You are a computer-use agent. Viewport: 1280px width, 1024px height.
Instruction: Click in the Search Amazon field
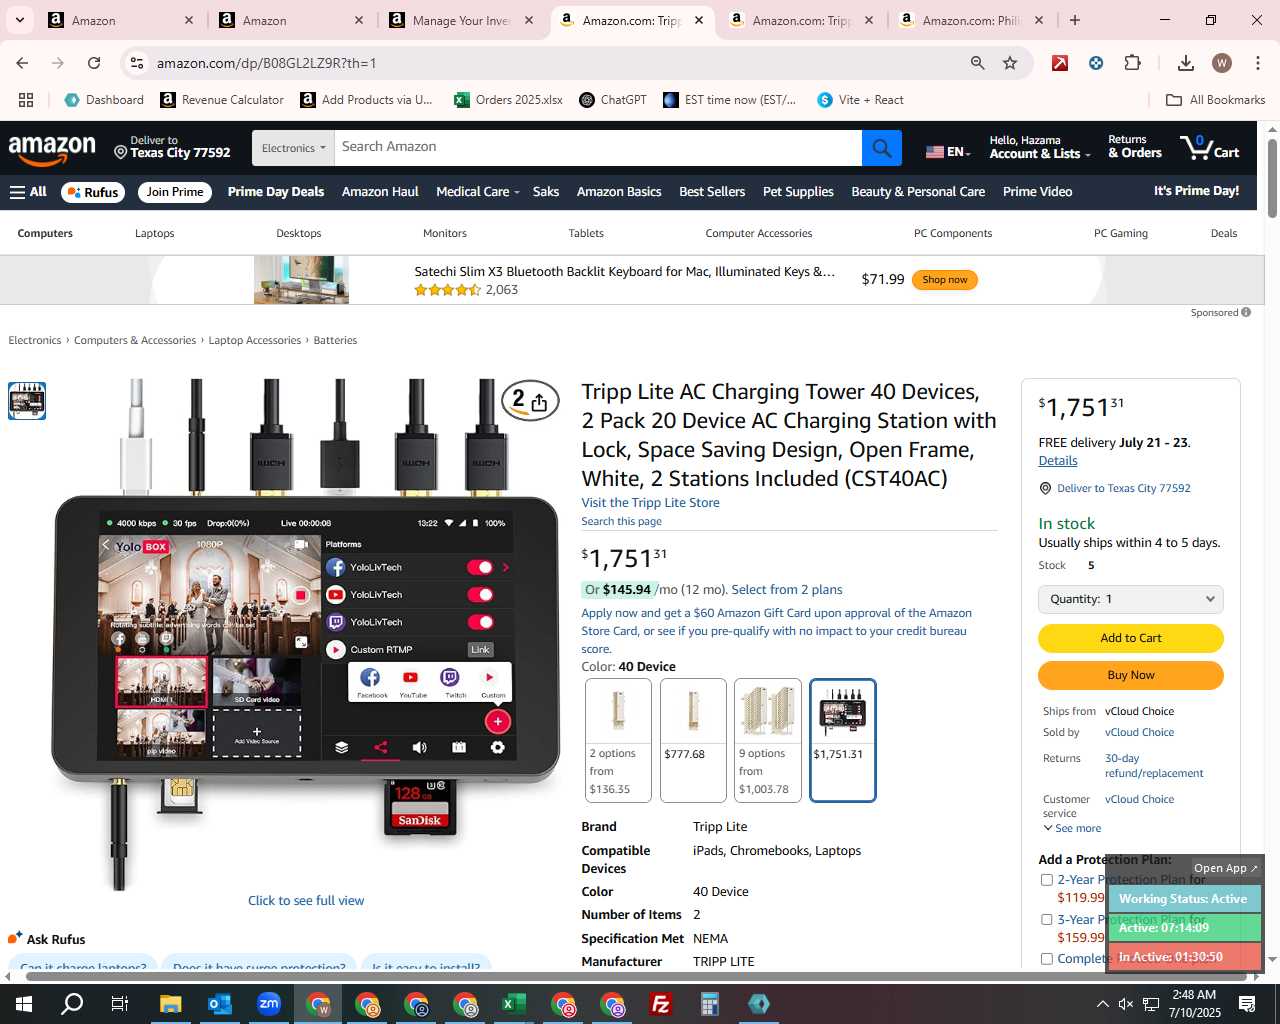pyautogui.click(x=597, y=148)
